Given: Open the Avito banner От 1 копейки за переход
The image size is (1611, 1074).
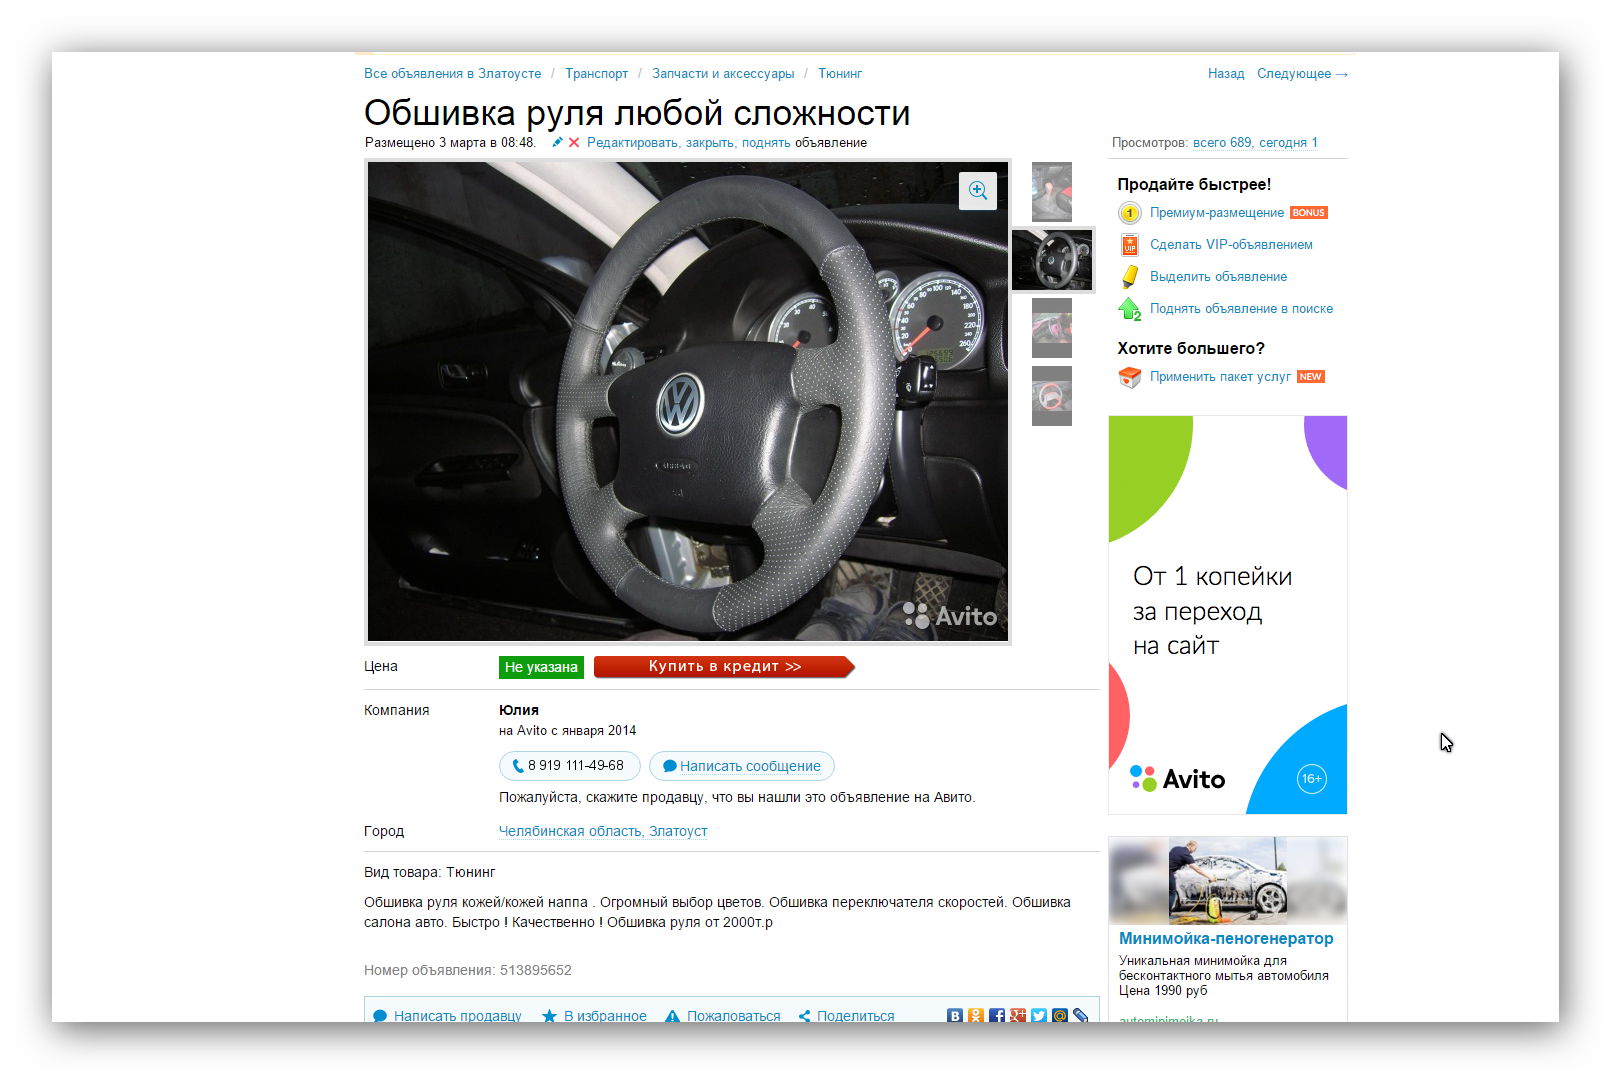Looking at the screenshot, I should [1228, 615].
